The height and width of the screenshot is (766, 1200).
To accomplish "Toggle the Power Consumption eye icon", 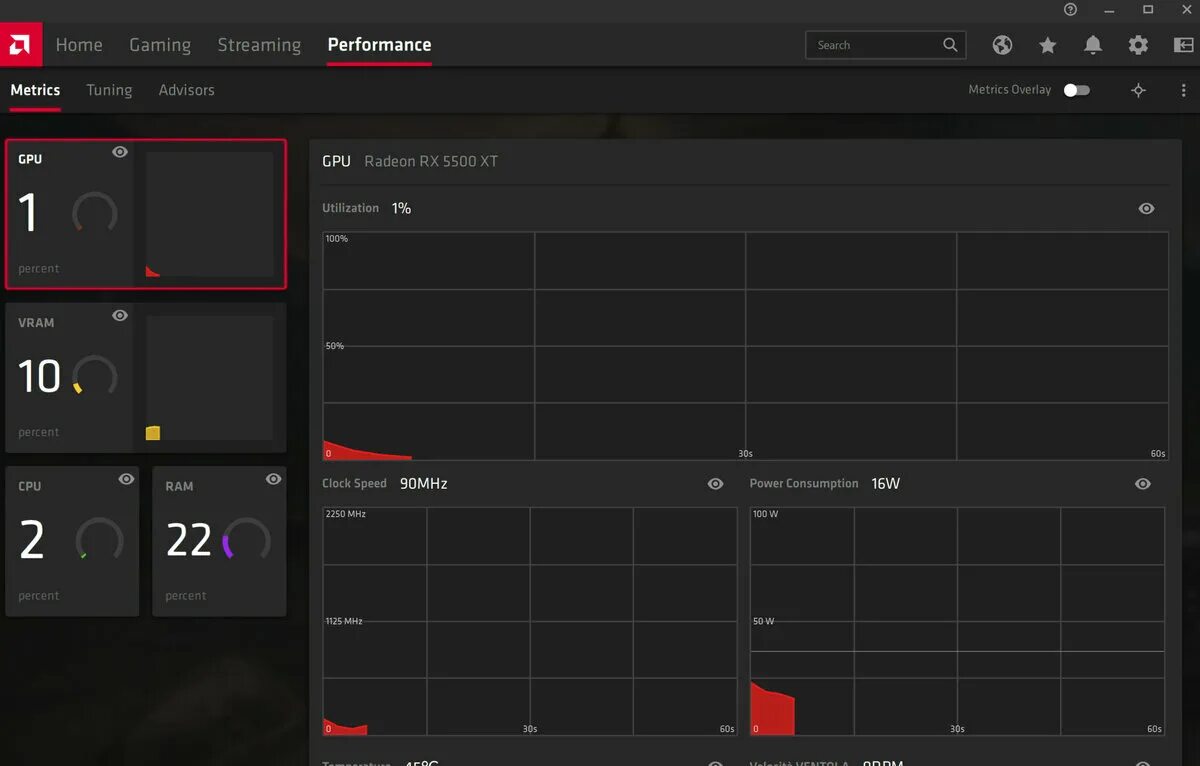I will click(1142, 483).
